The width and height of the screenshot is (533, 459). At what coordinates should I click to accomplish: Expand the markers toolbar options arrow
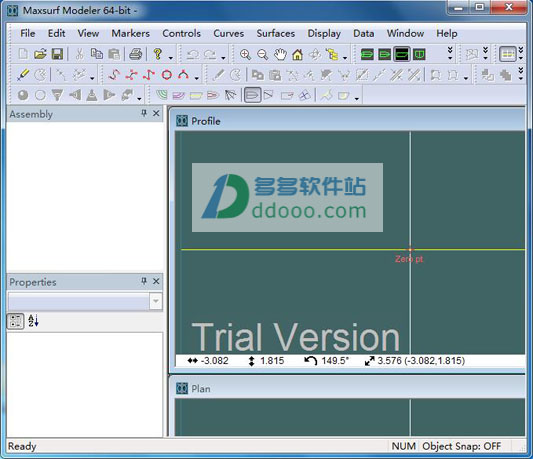(x=92, y=78)
